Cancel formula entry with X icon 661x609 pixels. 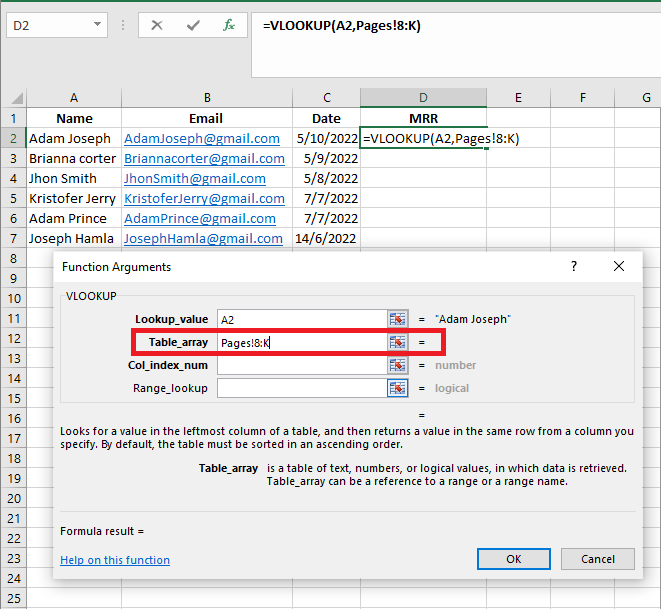pos(157,25)
